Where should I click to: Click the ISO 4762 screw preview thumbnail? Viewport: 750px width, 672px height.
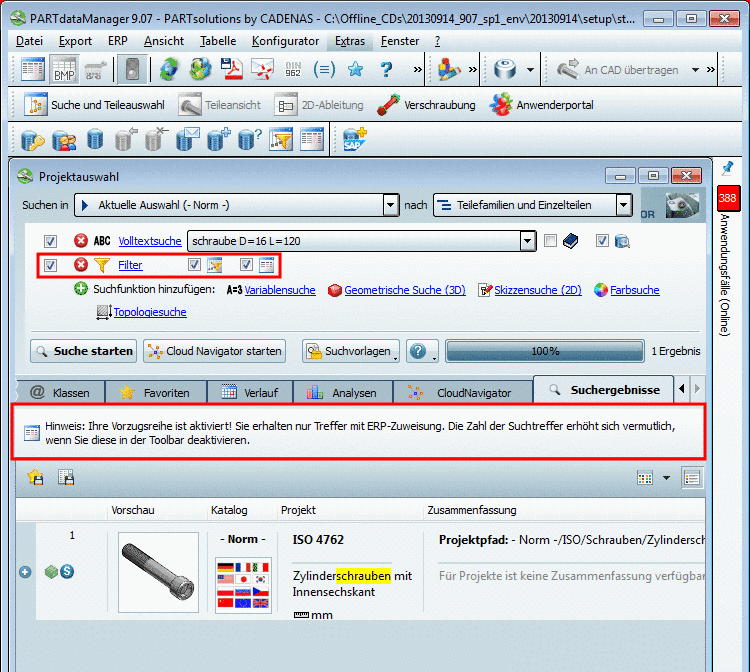click(x=158, y=572)
